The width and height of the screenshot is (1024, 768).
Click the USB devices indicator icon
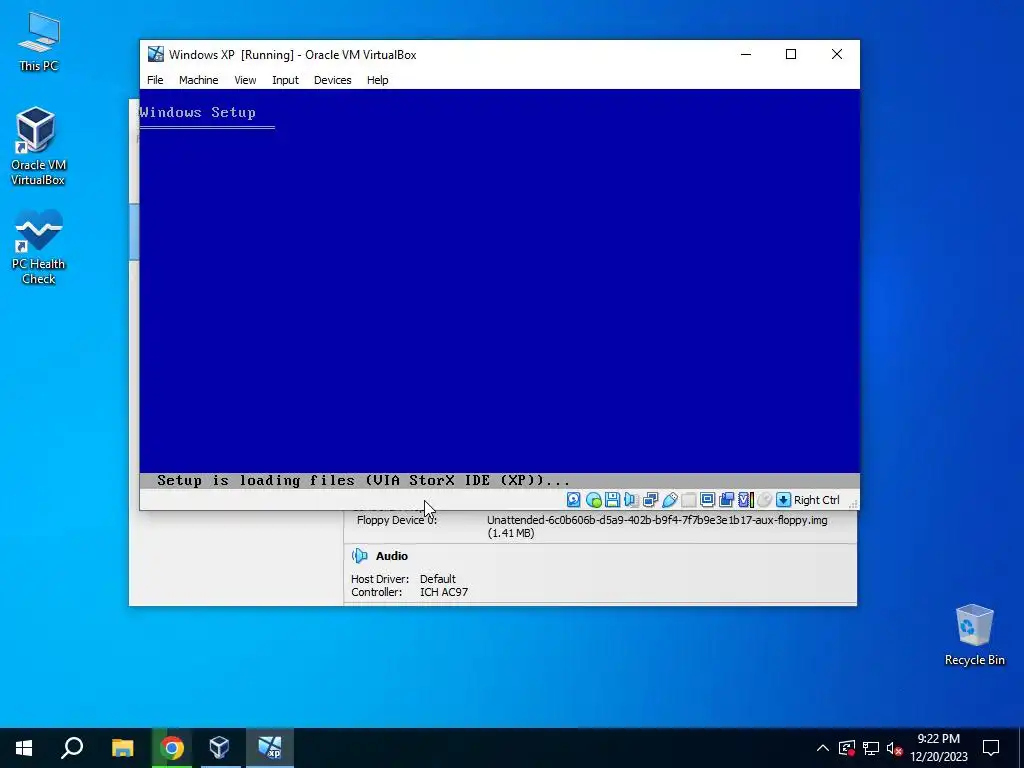pyautogui.click(x=669, y=500)
